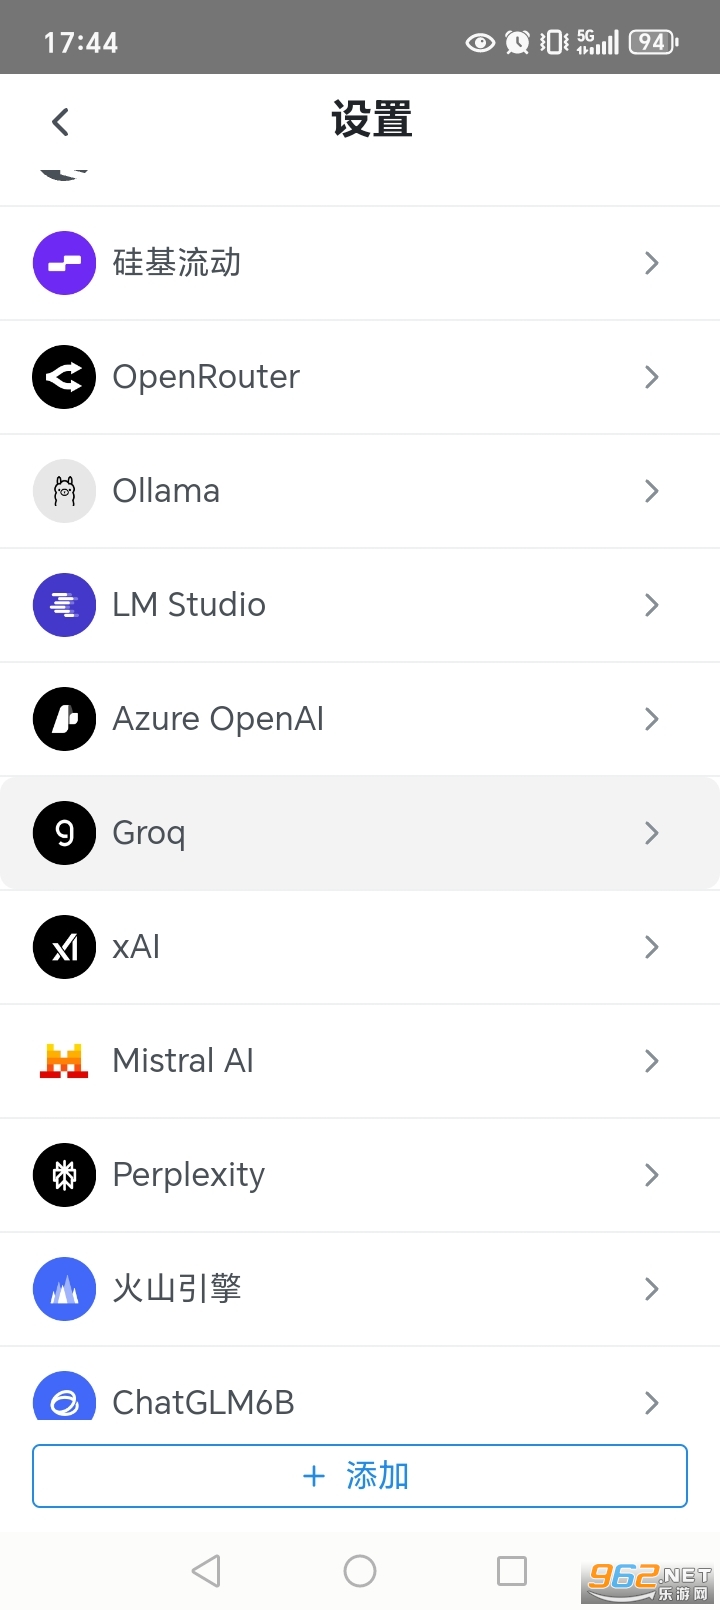Expand the Mistral AI row chevron
This screenshot has width=720, height=1610.
(x=652, y=1061)
